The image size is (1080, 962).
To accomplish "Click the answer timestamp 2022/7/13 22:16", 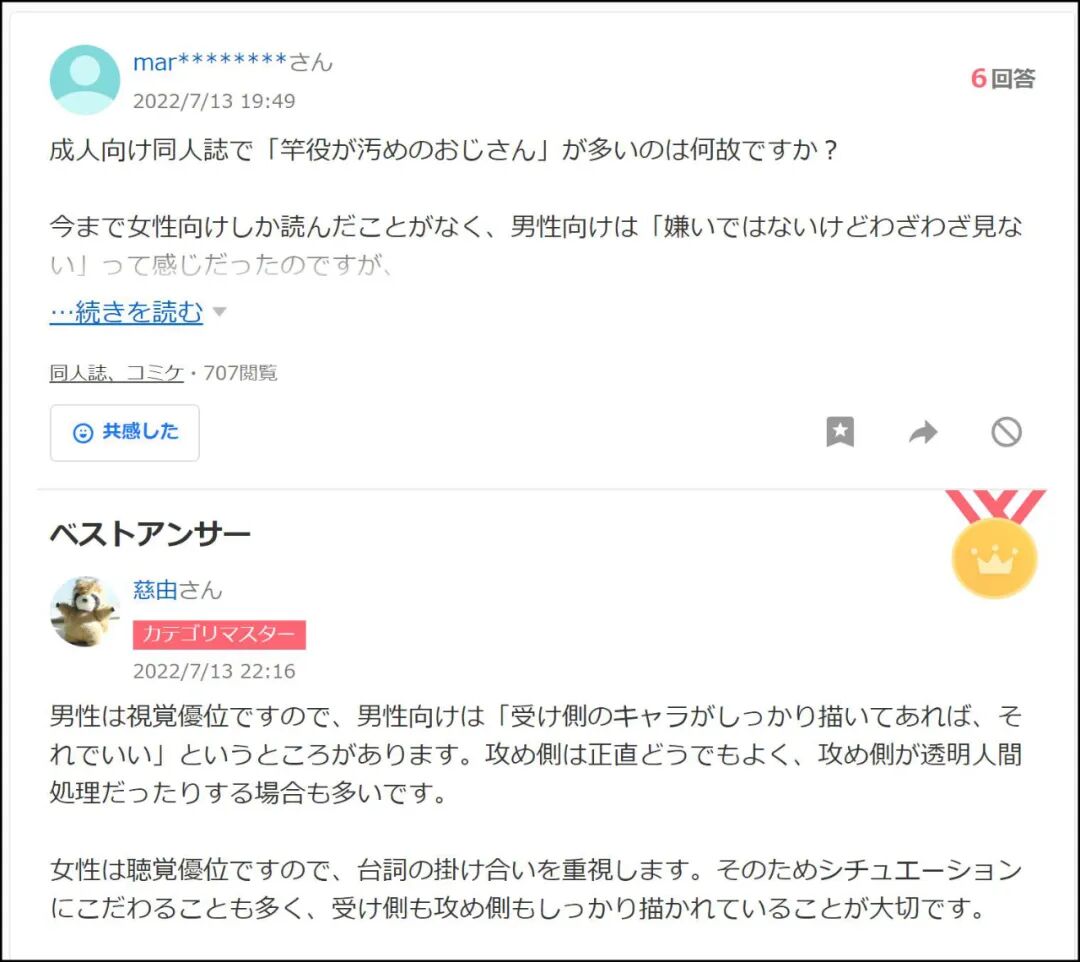I will [x=214, y=671].
